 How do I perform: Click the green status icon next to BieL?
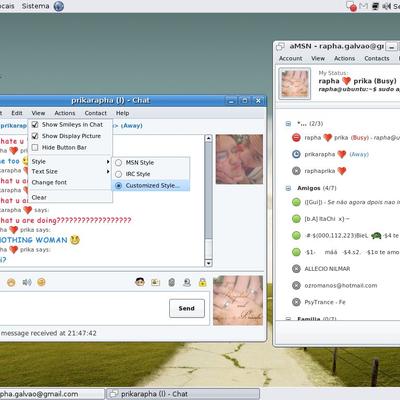point(296,235)
